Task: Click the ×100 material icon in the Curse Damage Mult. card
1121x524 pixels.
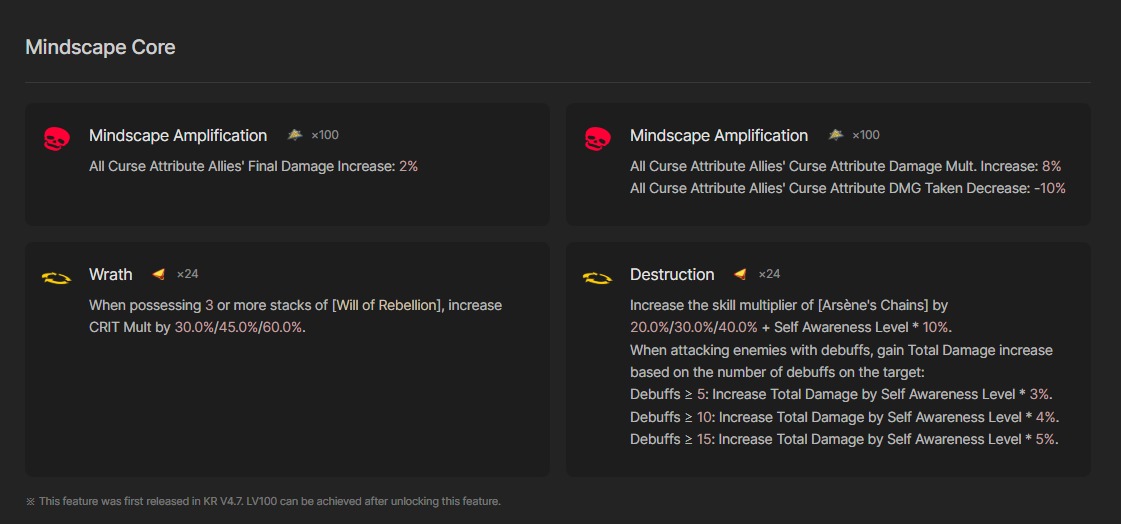Action: point(835,135)
